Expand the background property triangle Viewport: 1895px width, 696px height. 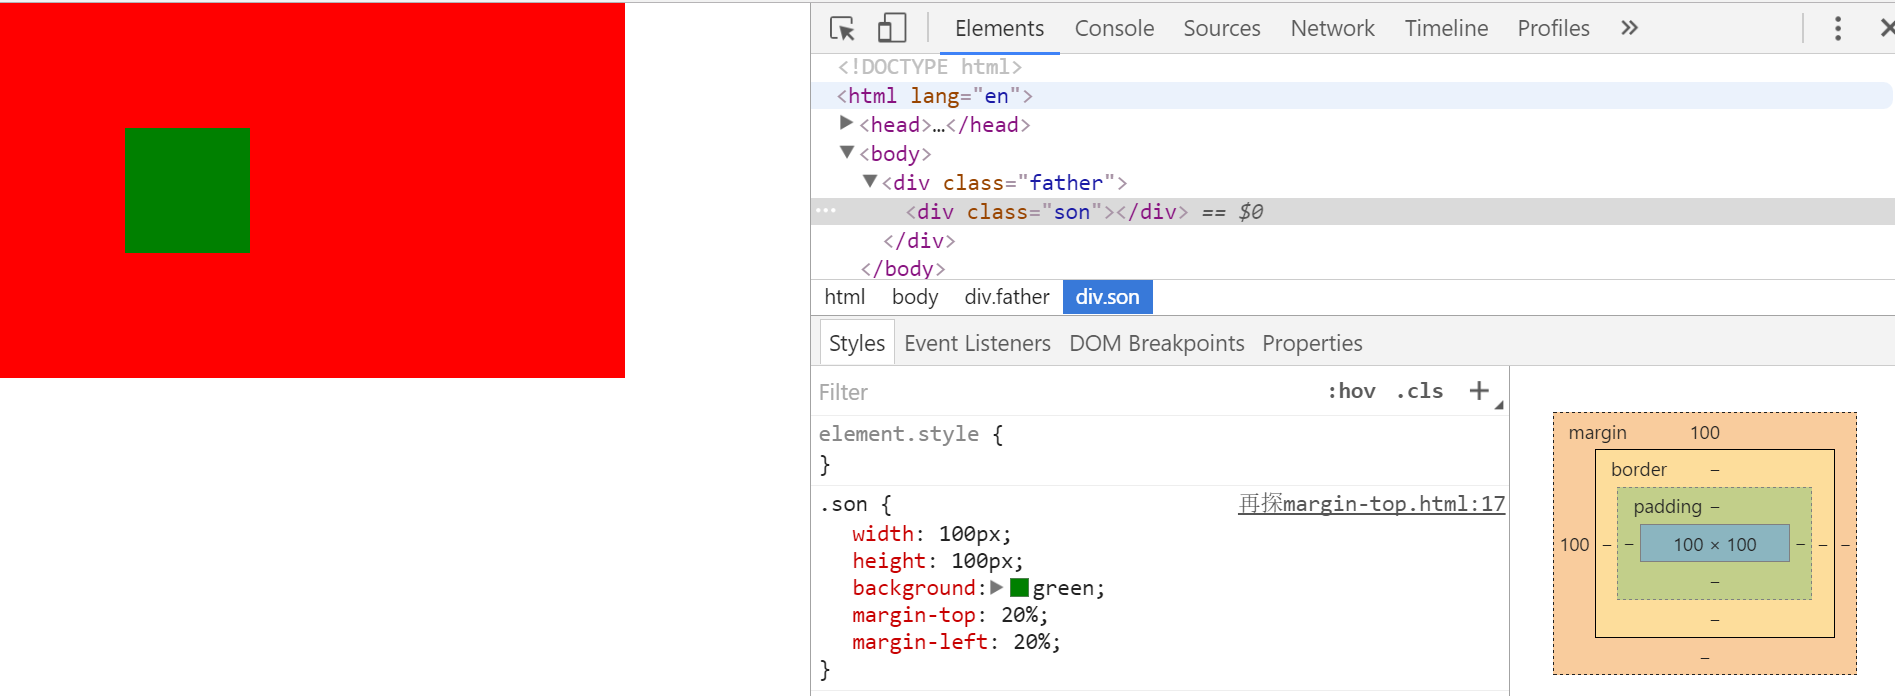[x=996, y=587]
